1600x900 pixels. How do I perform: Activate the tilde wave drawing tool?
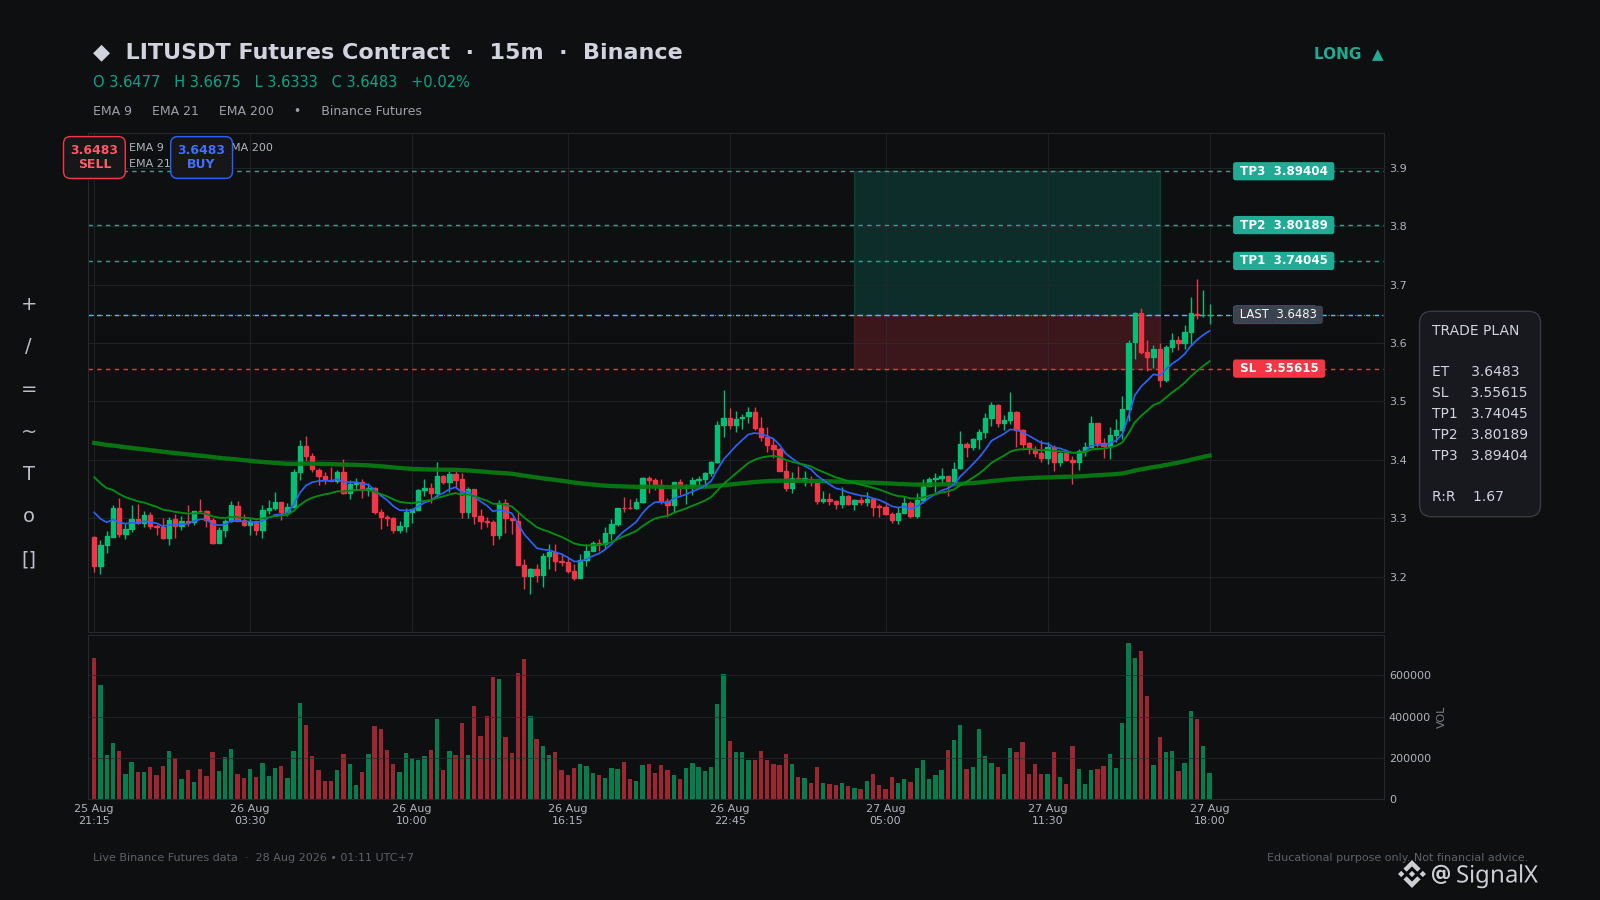click(x=29, y=432)
